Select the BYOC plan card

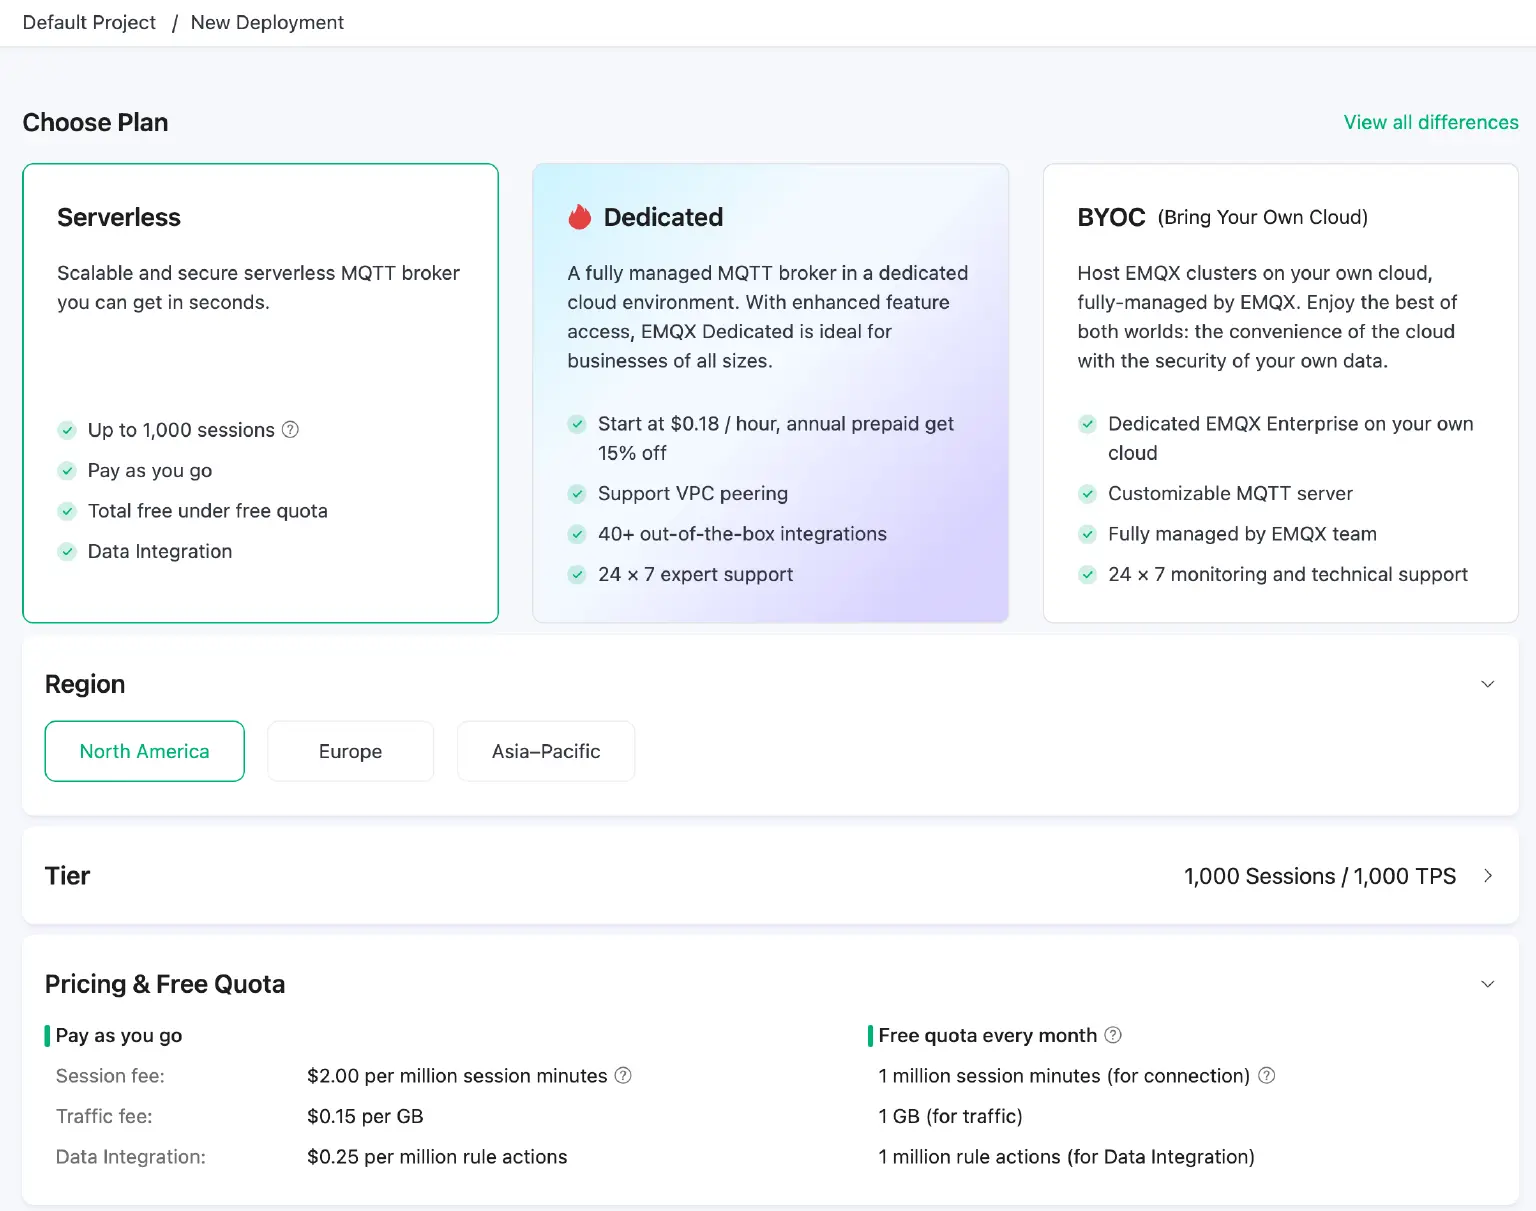point(1280,390)
